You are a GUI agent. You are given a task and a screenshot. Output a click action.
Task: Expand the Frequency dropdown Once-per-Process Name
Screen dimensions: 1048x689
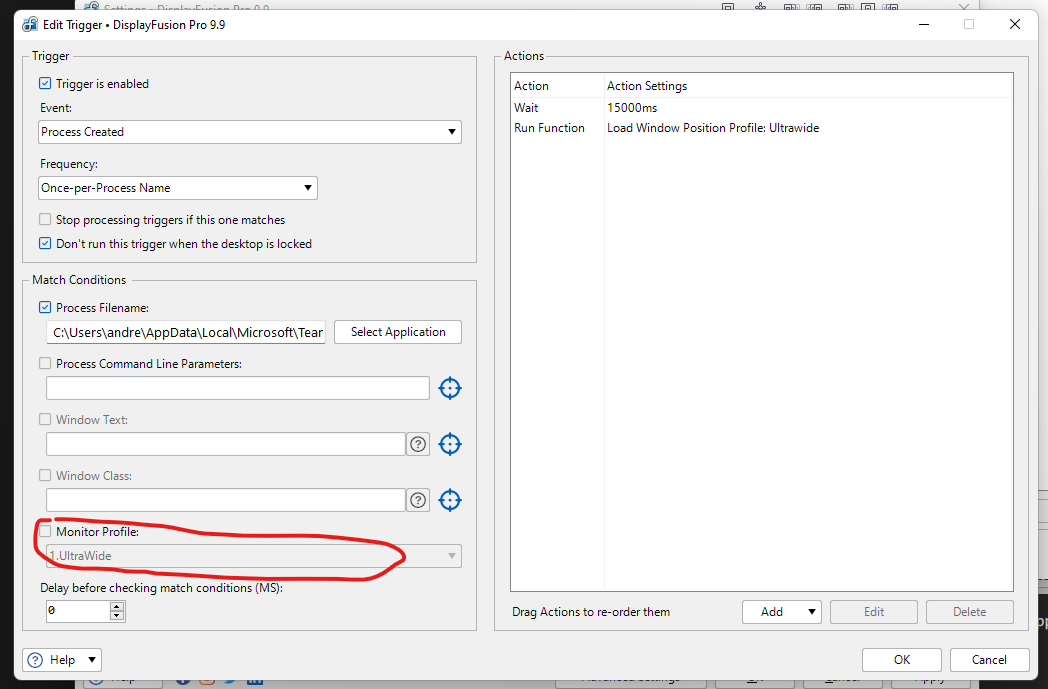[x=178, y=188]
